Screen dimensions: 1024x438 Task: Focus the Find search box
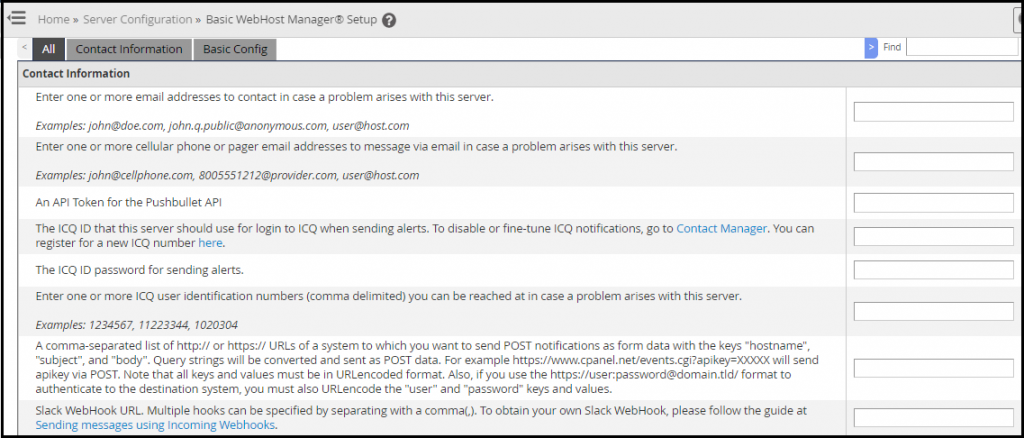tap(962, 47)
